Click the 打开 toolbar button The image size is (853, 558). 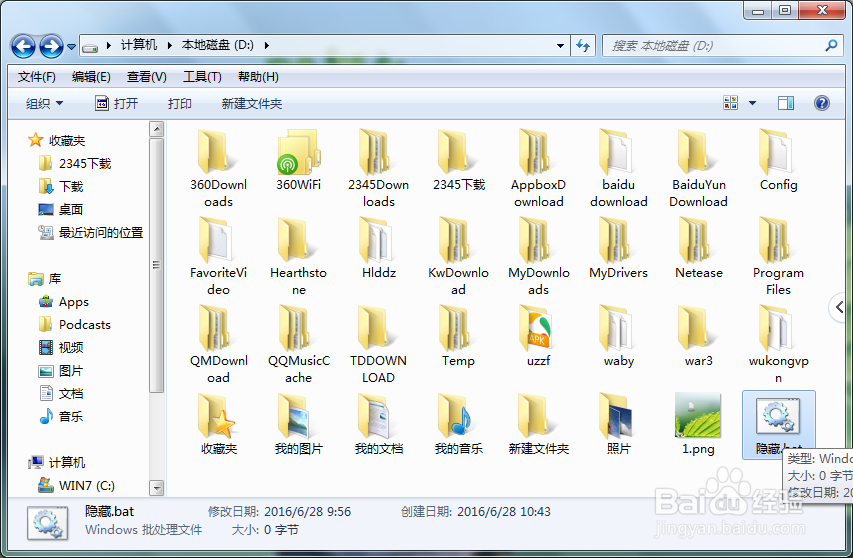click(x=116, y=103)
